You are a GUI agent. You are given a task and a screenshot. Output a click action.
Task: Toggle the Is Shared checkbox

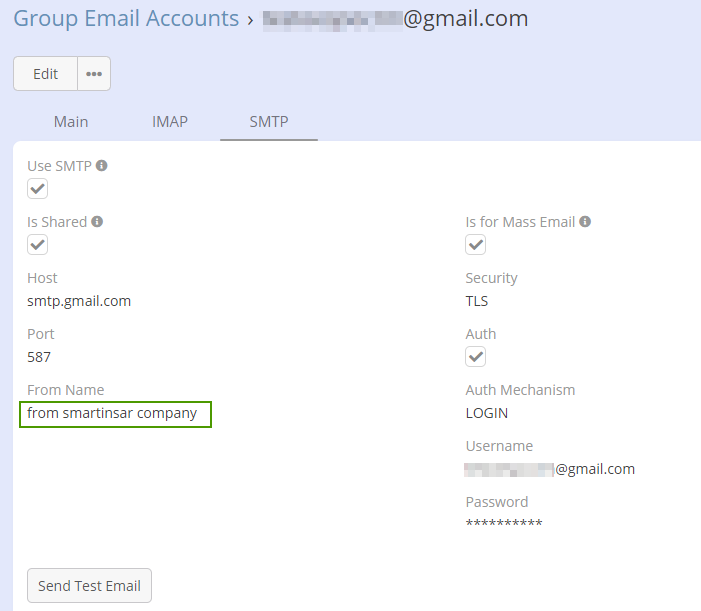(38, 244)
